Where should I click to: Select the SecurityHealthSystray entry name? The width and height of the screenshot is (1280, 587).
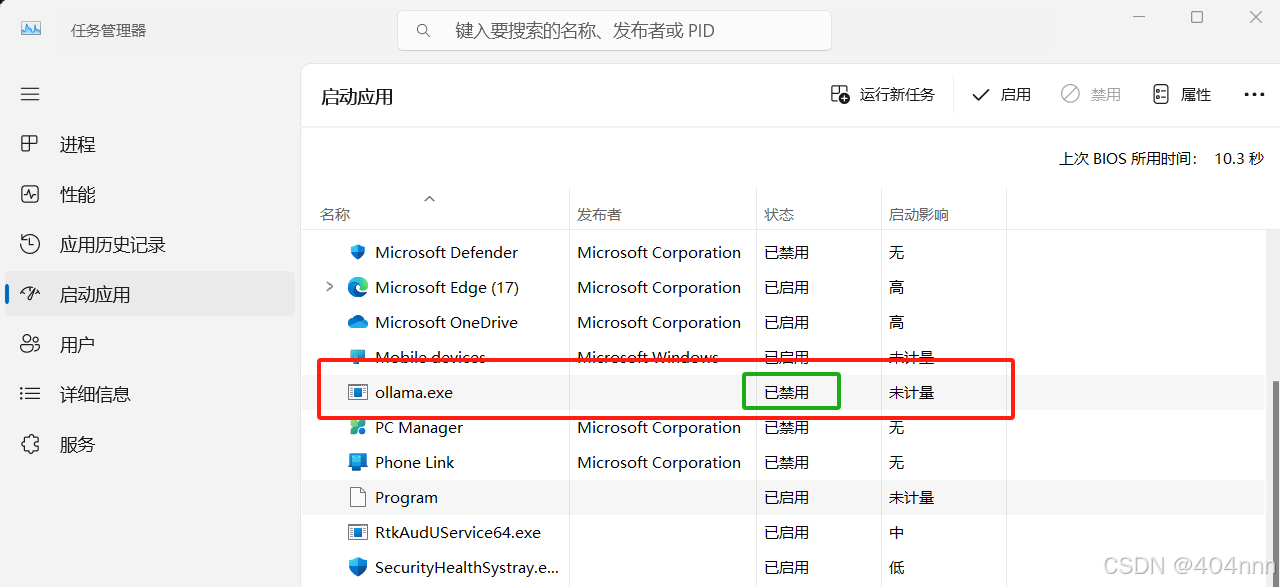pyautogui.click(x=467, y=567)
